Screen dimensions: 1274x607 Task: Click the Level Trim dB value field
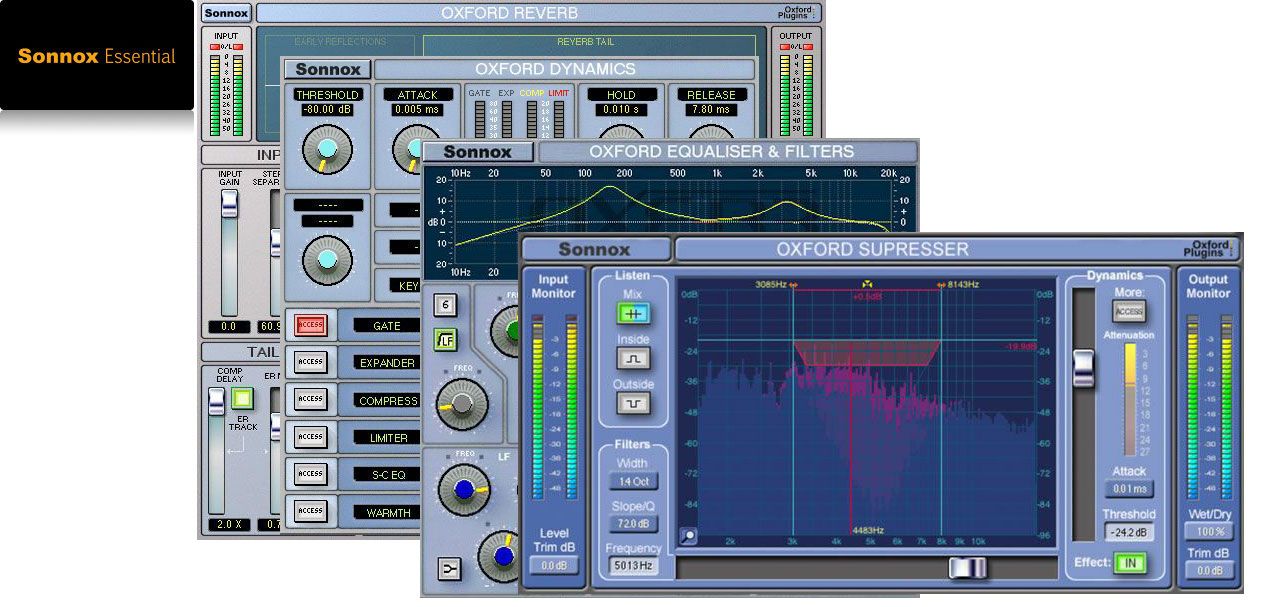tap(553, 565)
